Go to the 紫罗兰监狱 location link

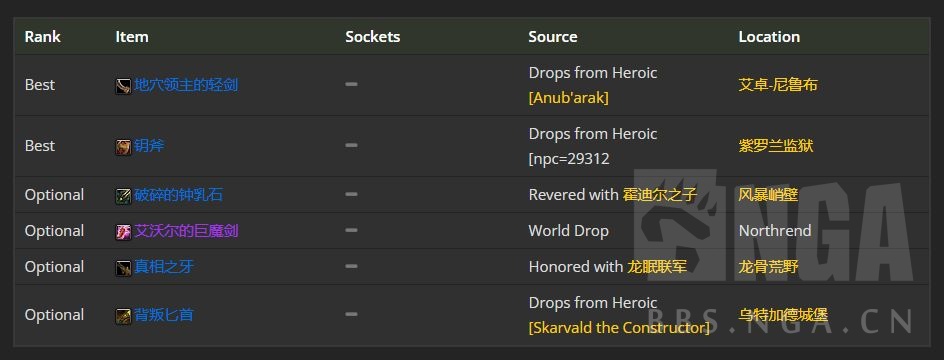pyautogui.click(x=776, y=146)
